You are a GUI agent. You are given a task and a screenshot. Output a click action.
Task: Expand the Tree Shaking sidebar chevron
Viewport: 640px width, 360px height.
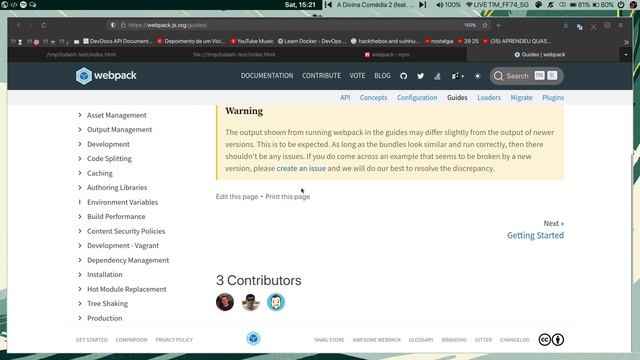pyautogui.click(x=80, y=303)
